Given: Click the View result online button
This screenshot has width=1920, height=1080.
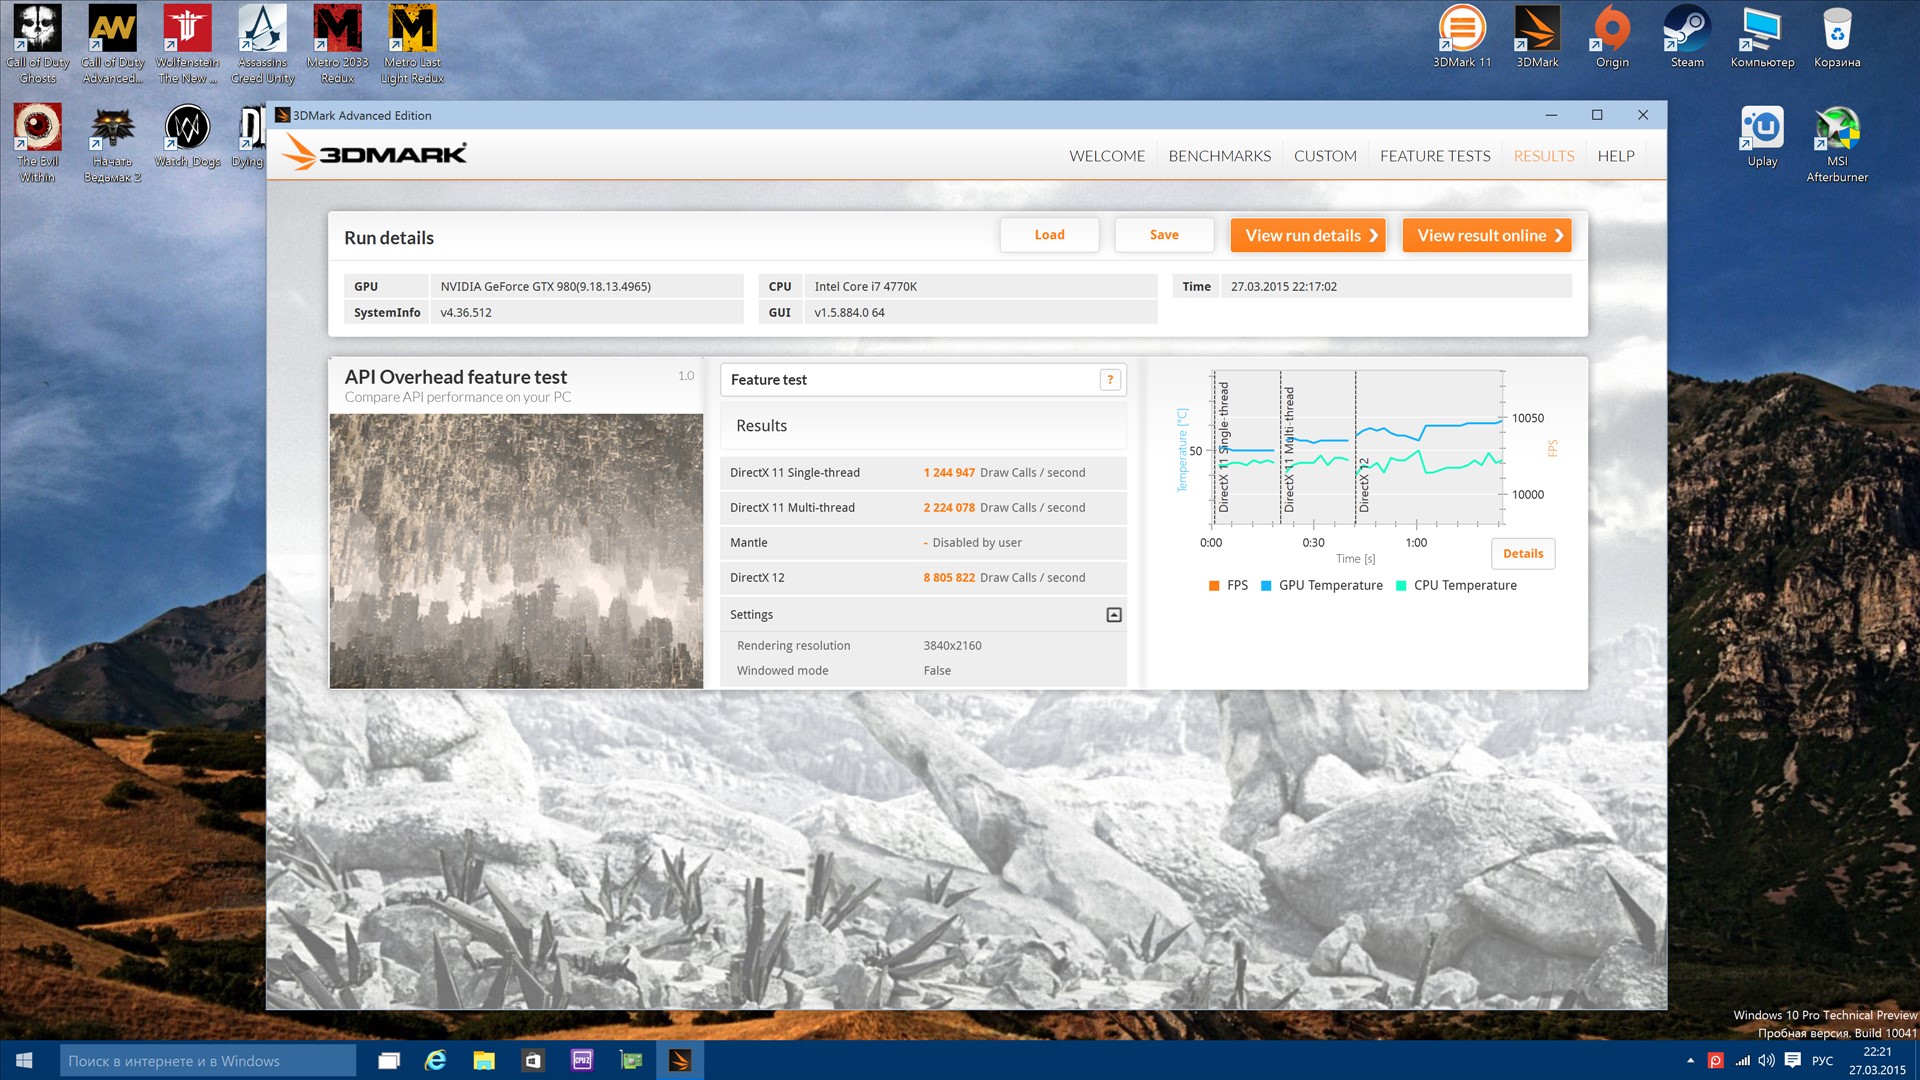Looking at the screenshot, I should click(1487, 236).
